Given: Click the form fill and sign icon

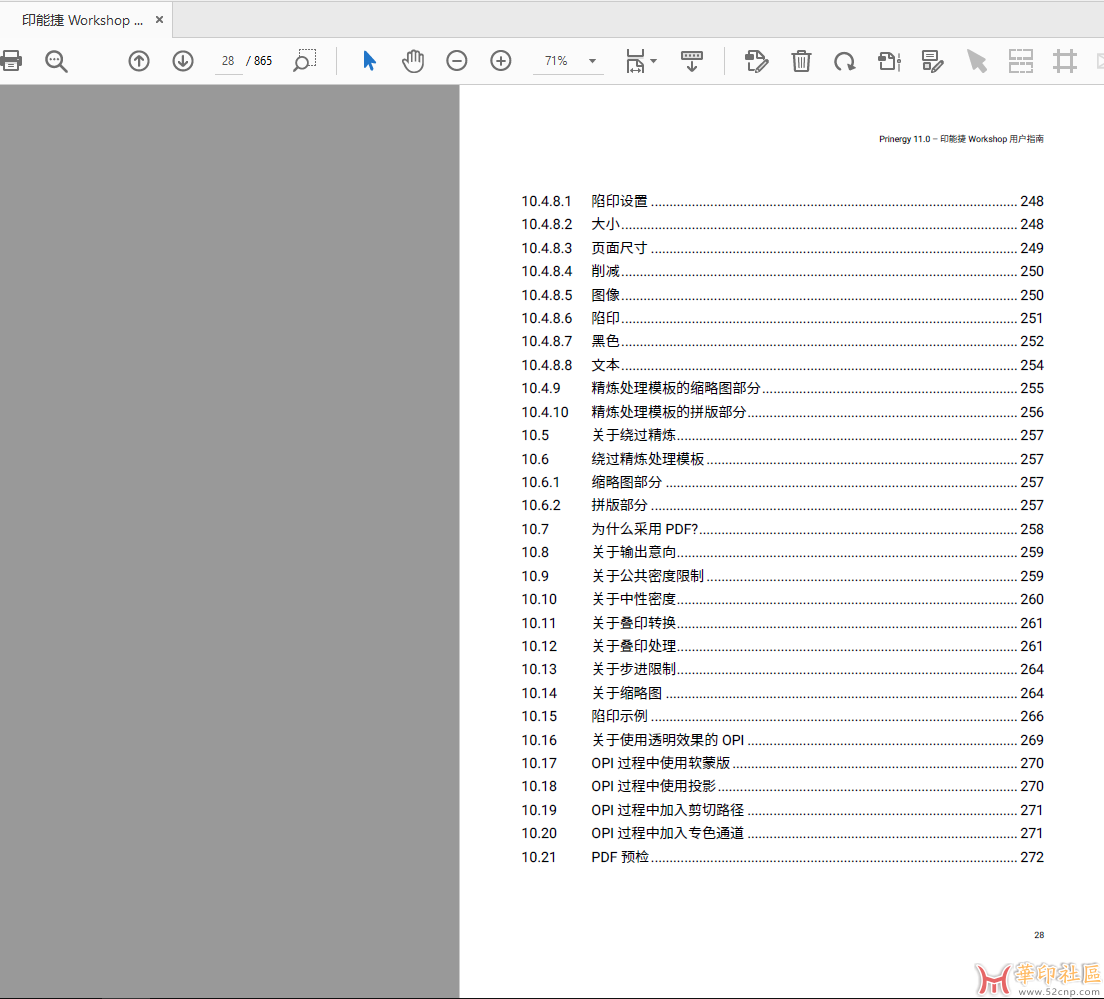Looking at the screenshot, I should click(933, 61).
